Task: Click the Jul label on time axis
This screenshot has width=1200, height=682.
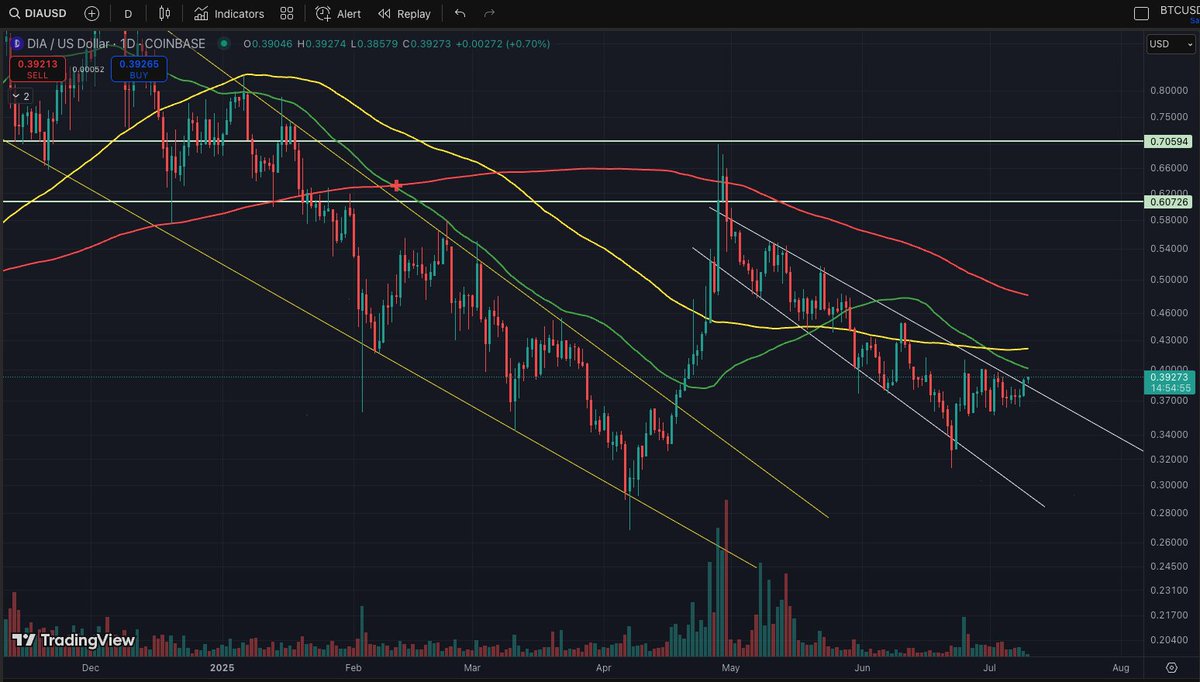Action: pyautogui.click(x=990, y=666)
